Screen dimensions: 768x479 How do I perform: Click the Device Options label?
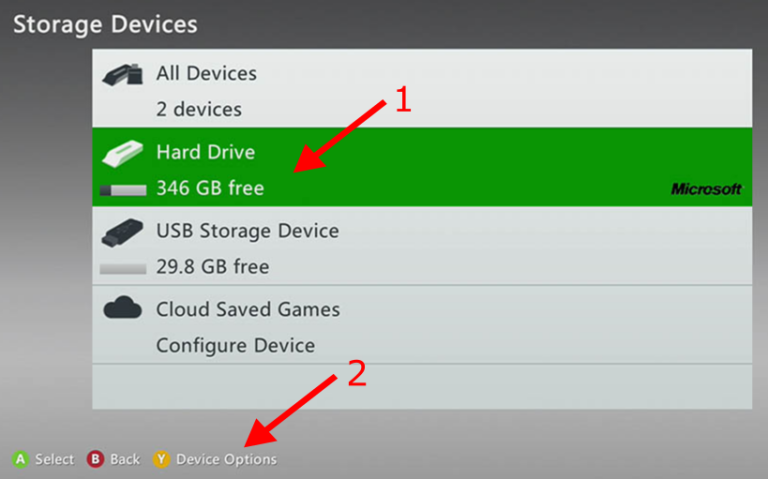(226, 459)
